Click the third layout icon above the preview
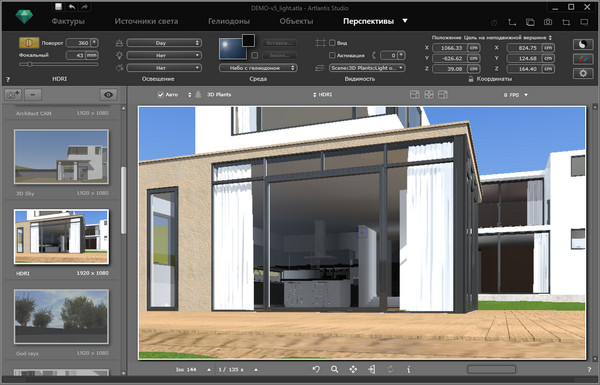600x385 pixels. (443, 95)
